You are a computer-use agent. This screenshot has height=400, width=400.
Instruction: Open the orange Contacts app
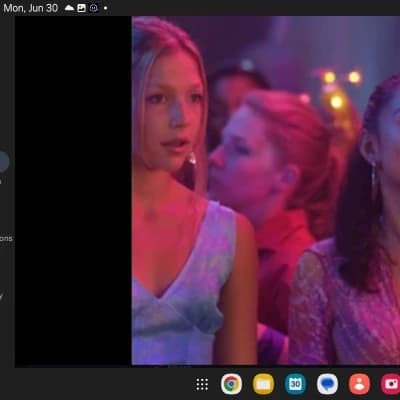pyautogui.click(x=359, y=384)
